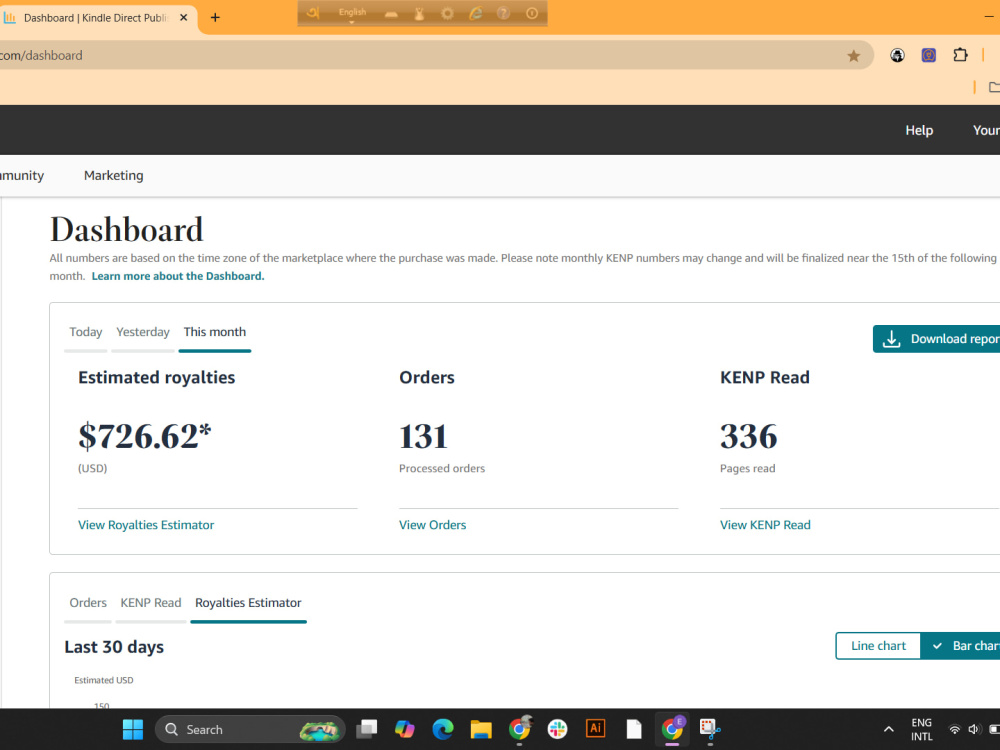The width and height of the screenshot is (1000, 750).
Task: Open Task View on the taskbar
Action: point(367,729)
